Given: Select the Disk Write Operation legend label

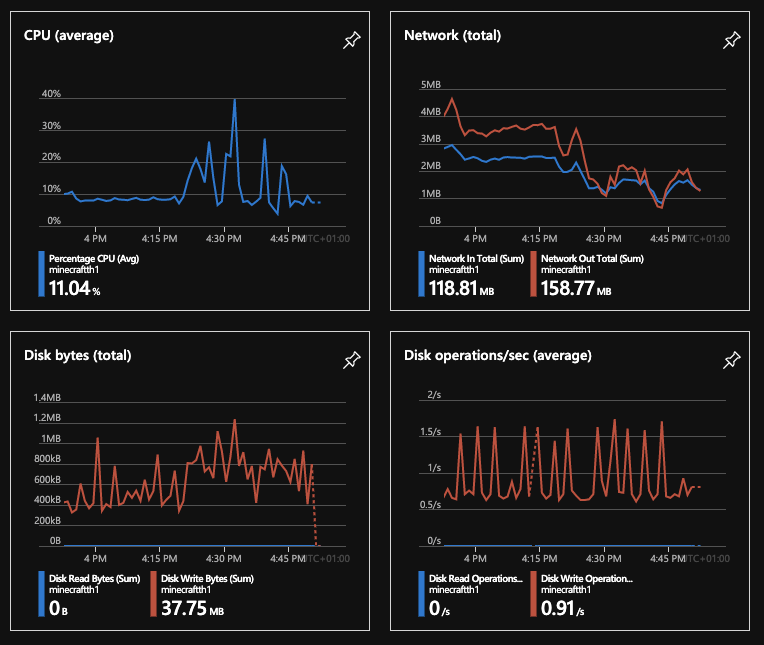Looking at the screenshot, I should coord(587,579).
